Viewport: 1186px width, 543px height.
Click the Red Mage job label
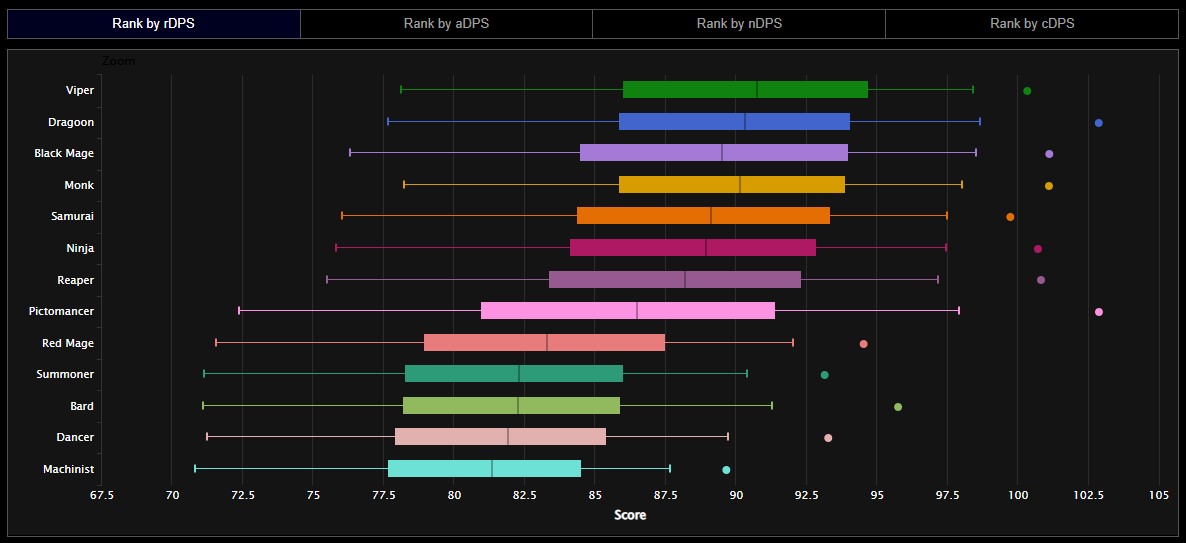click(x=68, y=343)
